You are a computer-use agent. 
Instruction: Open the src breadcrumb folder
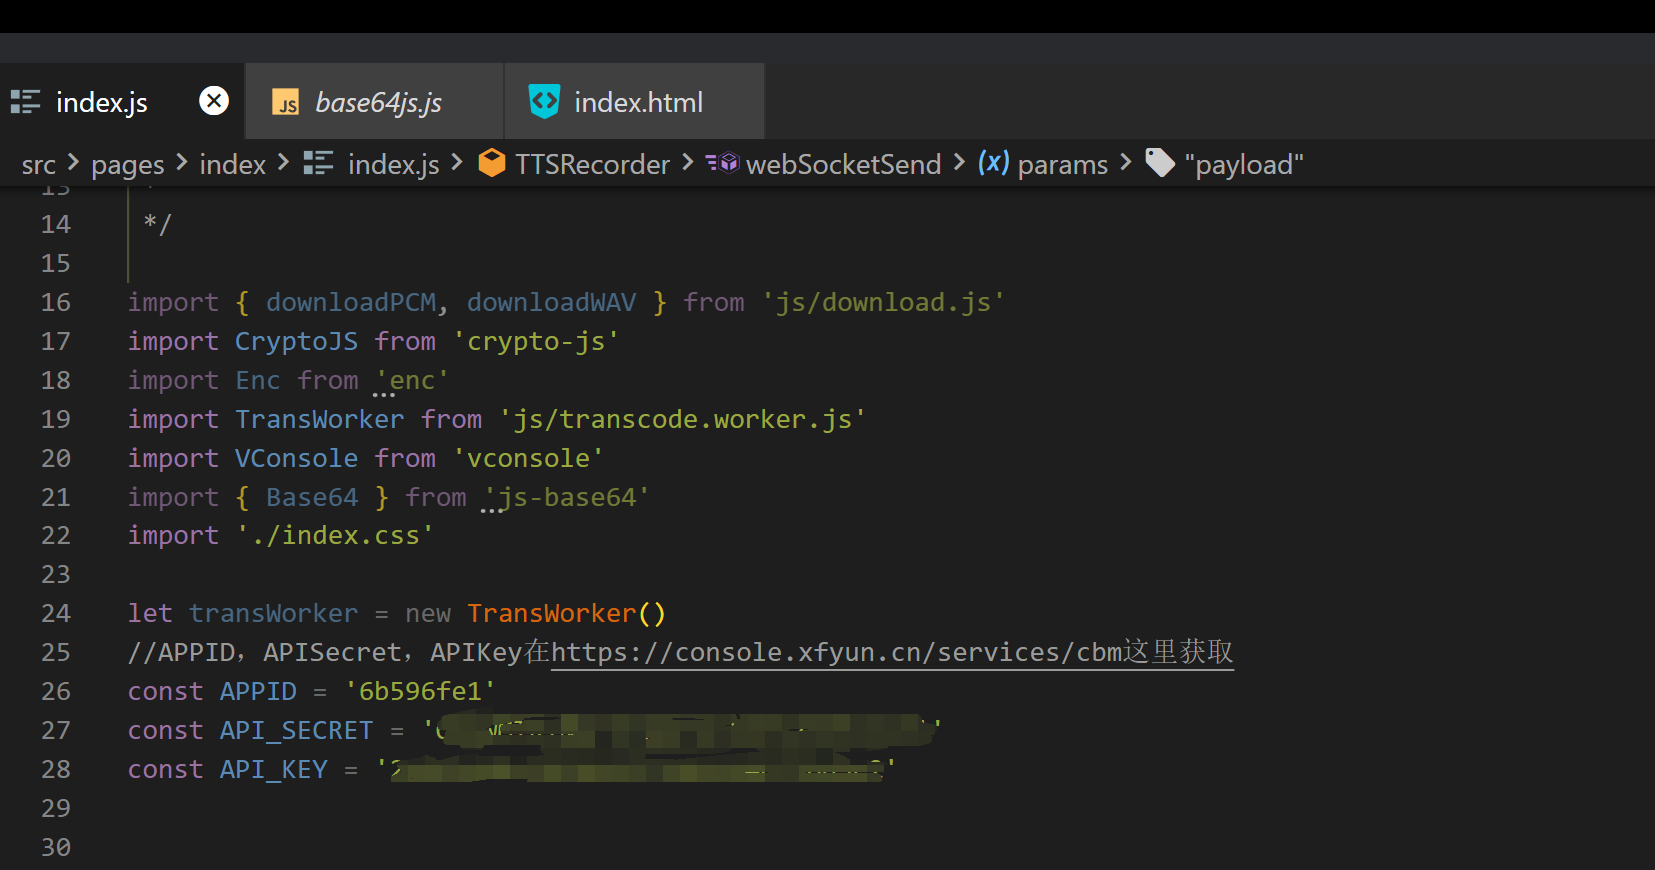39,165
